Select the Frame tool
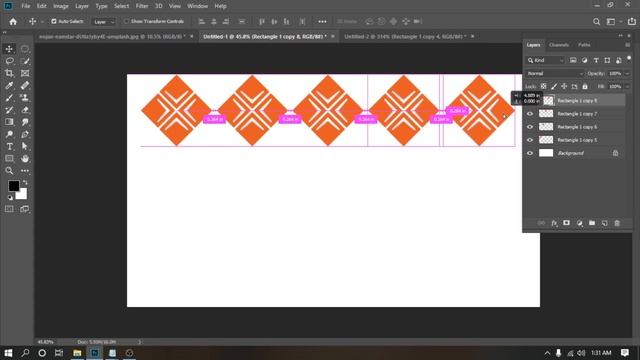 25,73
